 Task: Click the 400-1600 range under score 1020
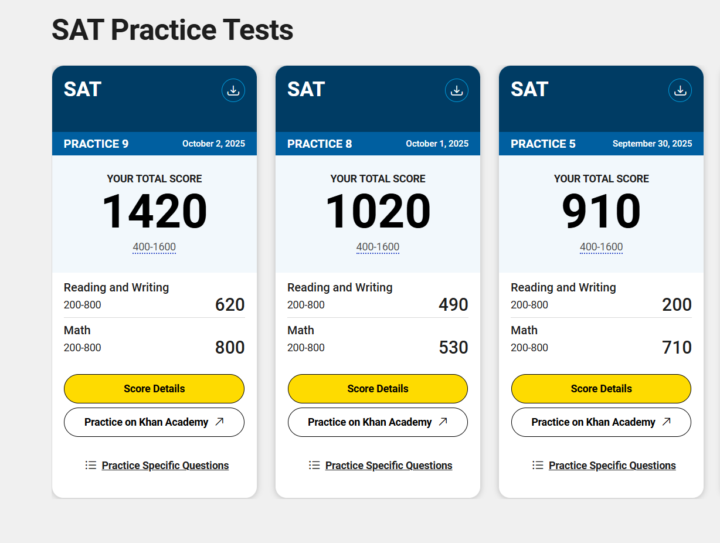377,247
